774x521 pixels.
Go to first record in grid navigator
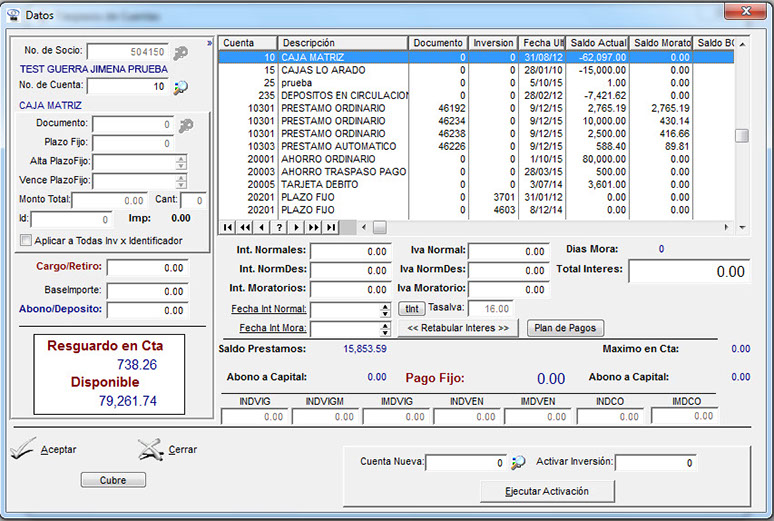click(229, 227)
